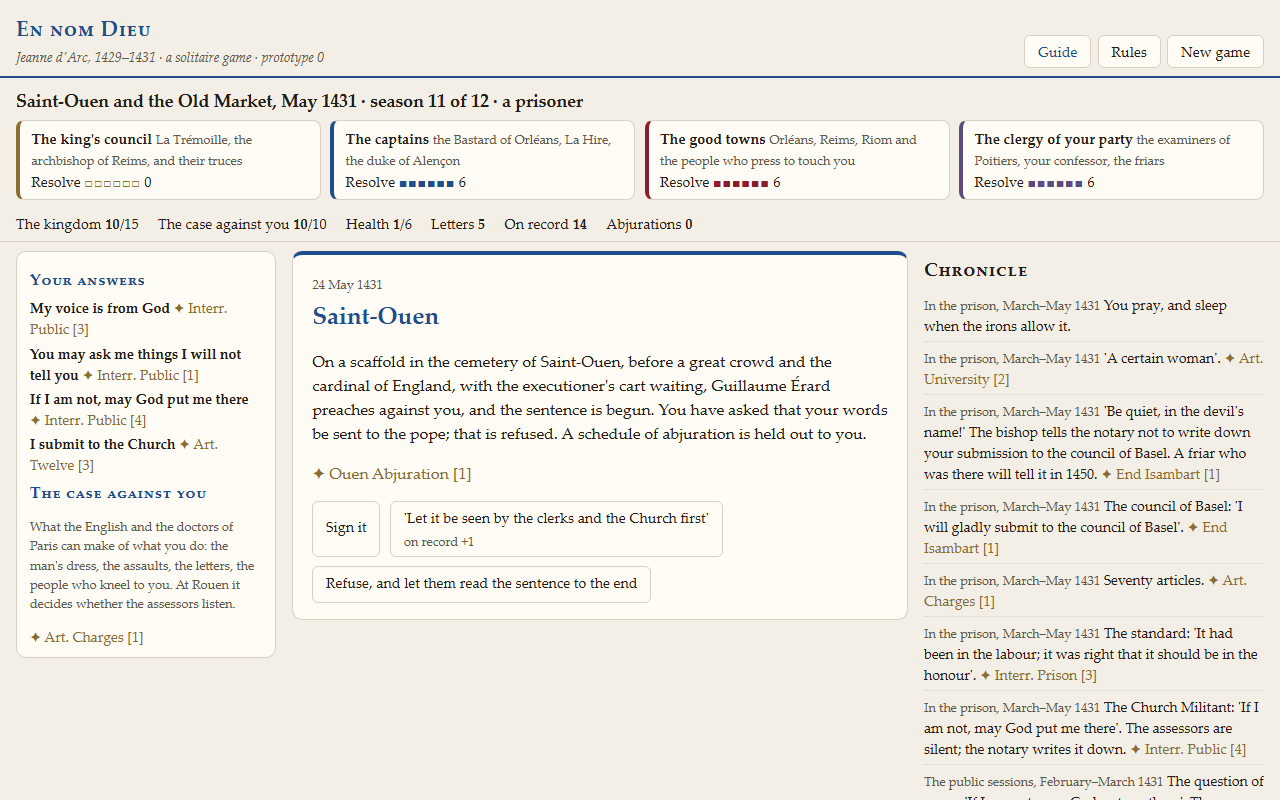Viewport: 1280px width, 800px height.
Task: Open the Guide
Action: 1057,52
